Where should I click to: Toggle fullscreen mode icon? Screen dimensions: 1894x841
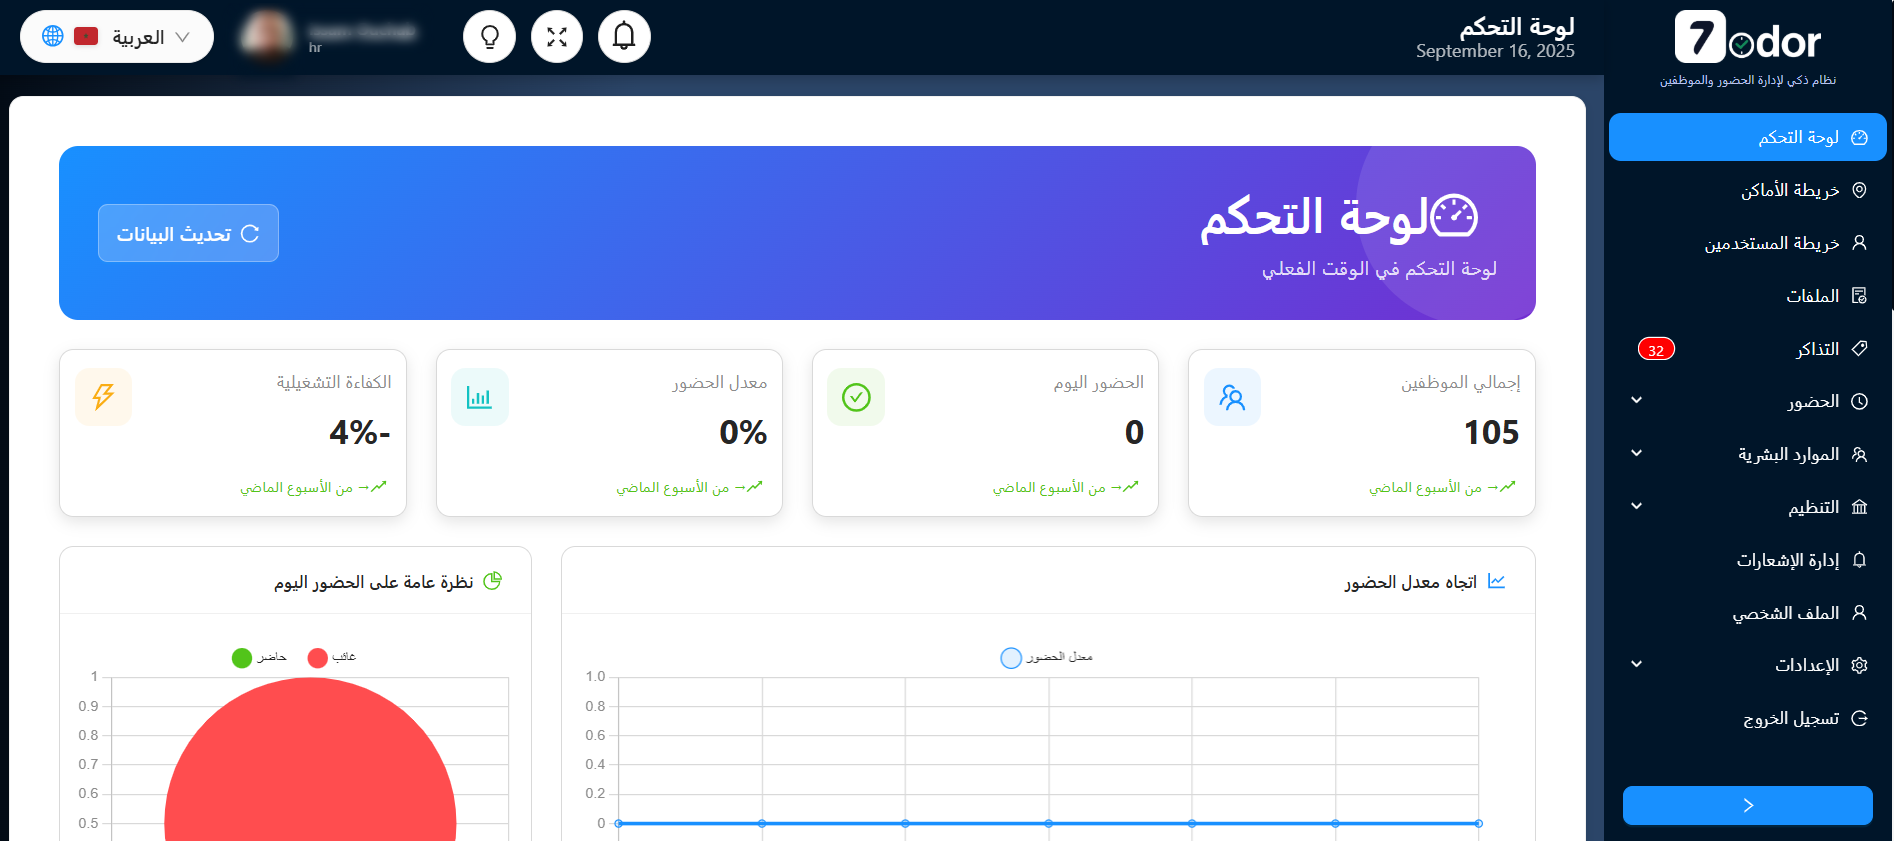pos(557,37)
